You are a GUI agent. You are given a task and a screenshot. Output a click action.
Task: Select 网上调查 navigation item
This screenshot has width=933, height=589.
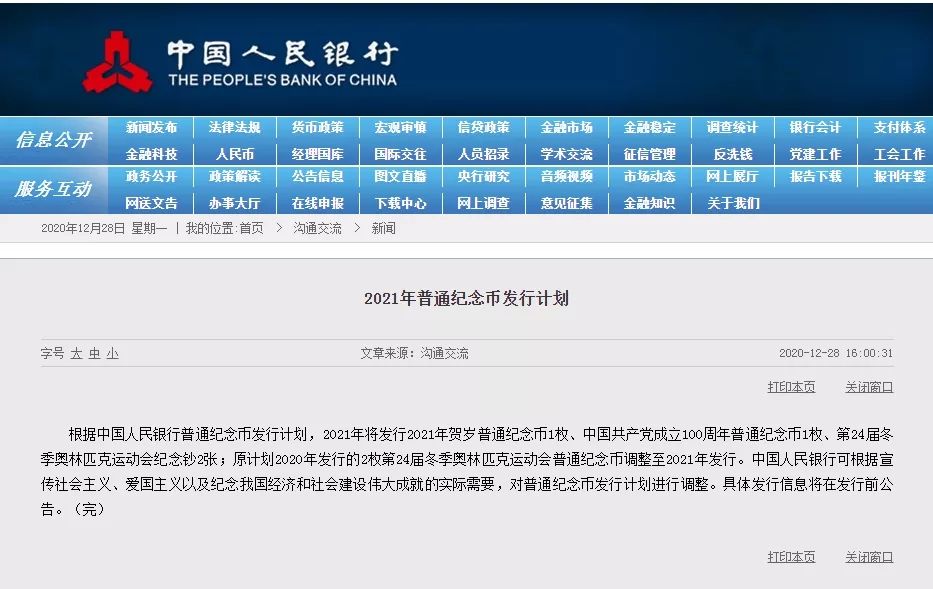[x=484, y=203]
